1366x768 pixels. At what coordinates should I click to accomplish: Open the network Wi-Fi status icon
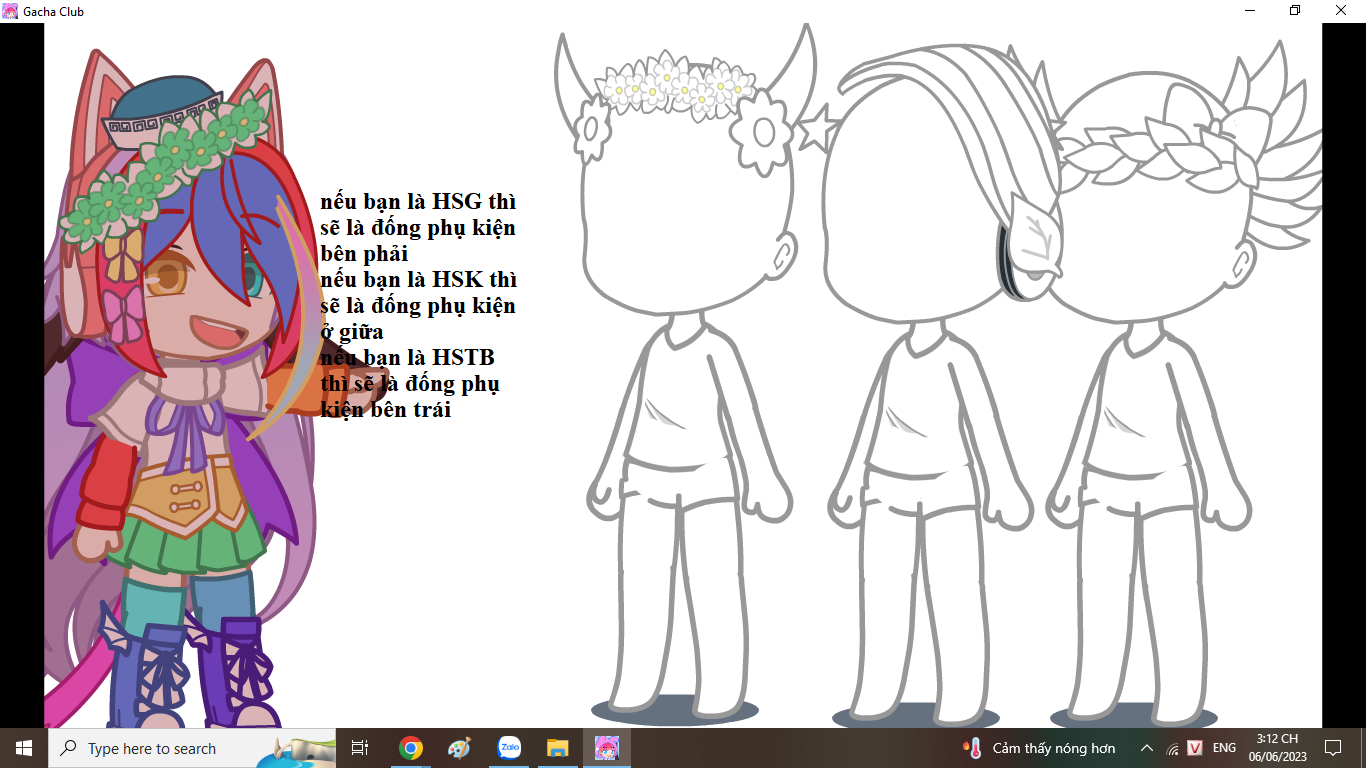tap(1172, 748)
